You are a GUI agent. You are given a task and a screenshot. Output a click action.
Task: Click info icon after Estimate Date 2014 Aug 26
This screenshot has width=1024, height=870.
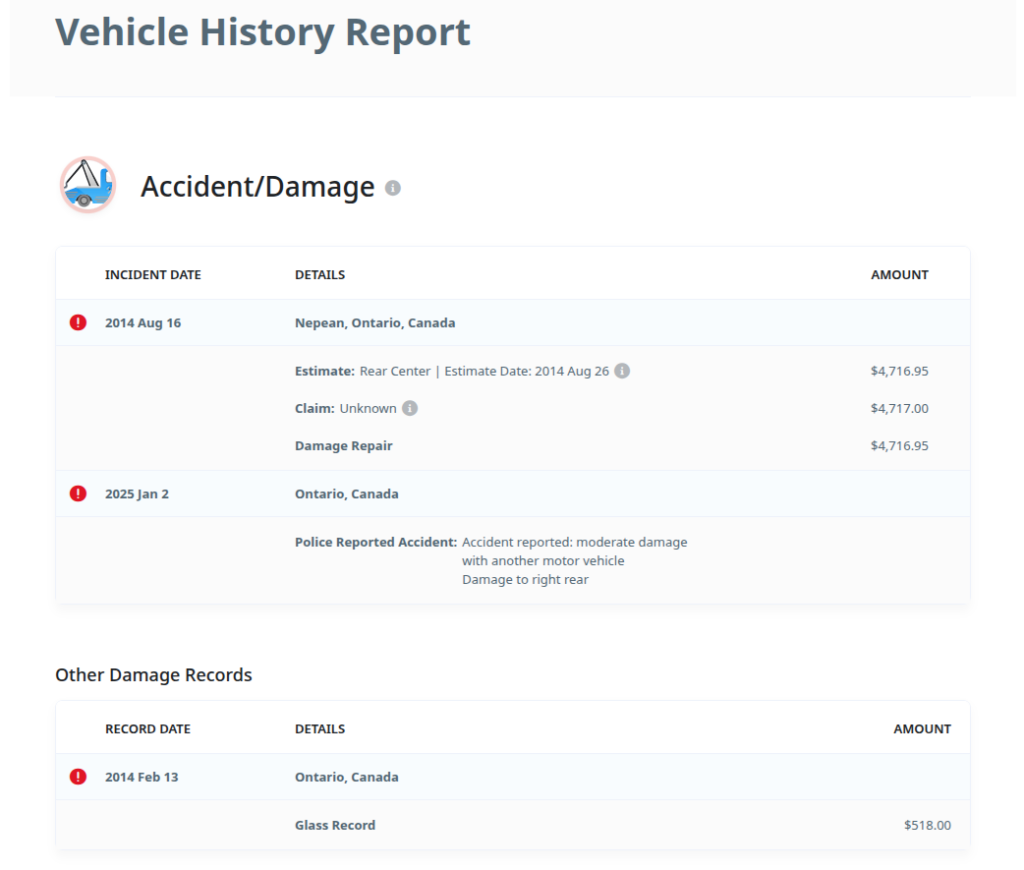622,371
